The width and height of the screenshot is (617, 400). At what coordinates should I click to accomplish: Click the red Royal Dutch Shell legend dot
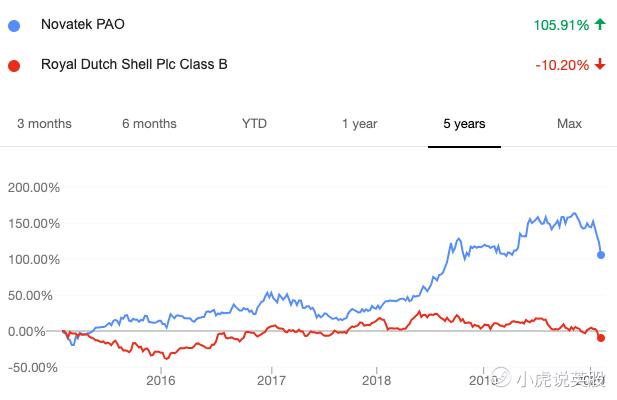(x=14, y=65)
